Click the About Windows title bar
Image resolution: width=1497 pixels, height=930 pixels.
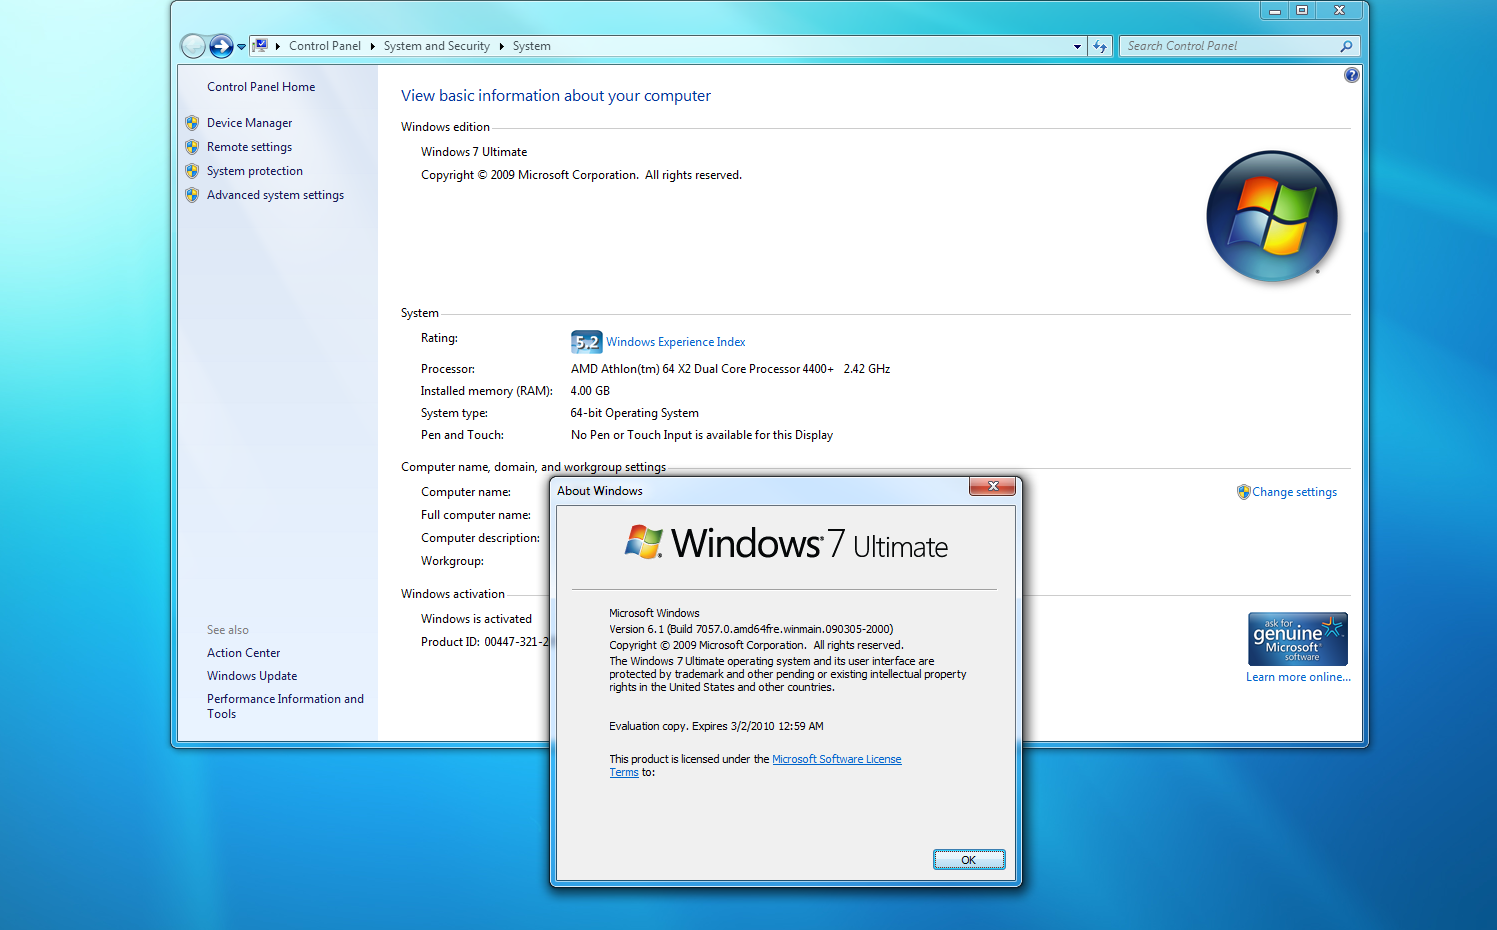[760, 490]
